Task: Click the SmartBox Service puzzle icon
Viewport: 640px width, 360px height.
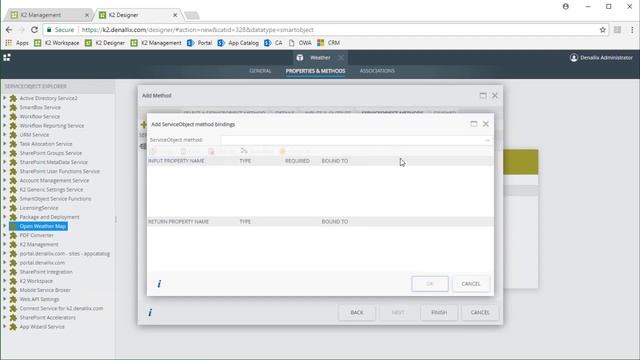Action: pos(13,107)
